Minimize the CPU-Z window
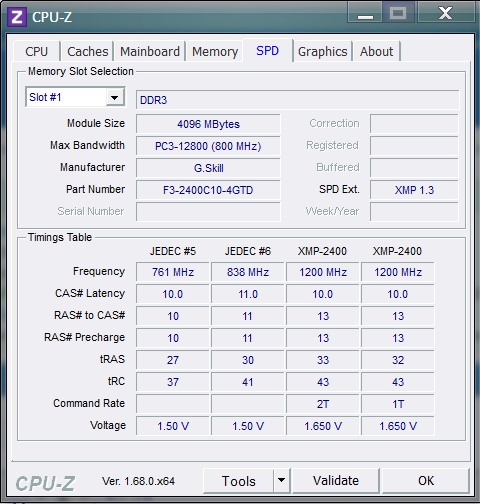The width and height of the screenshot is (480, 504). pos(365,12)
